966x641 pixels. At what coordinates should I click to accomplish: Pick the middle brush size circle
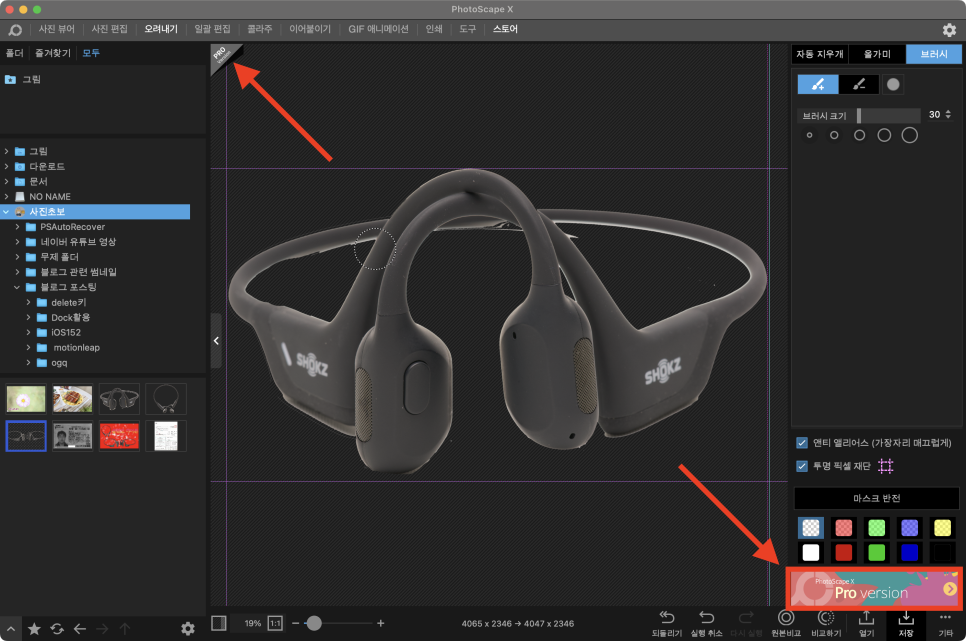[x=859, y=135]
